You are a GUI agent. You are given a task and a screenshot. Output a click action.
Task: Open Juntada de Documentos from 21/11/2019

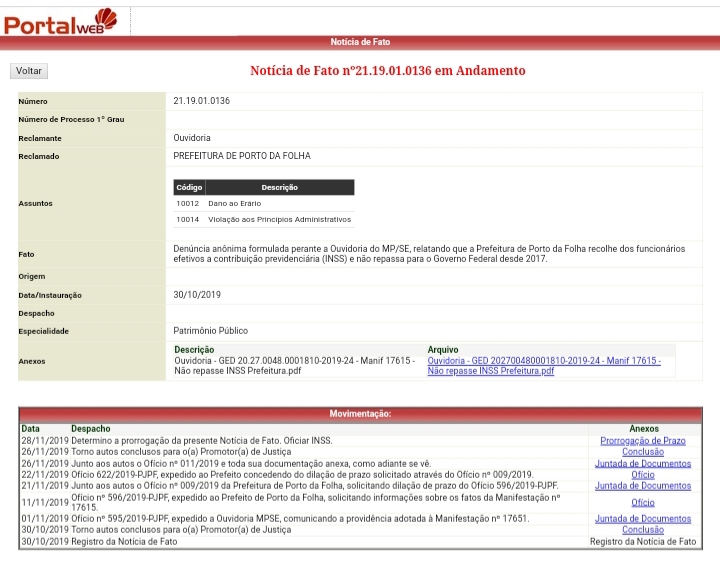(642, 486)
